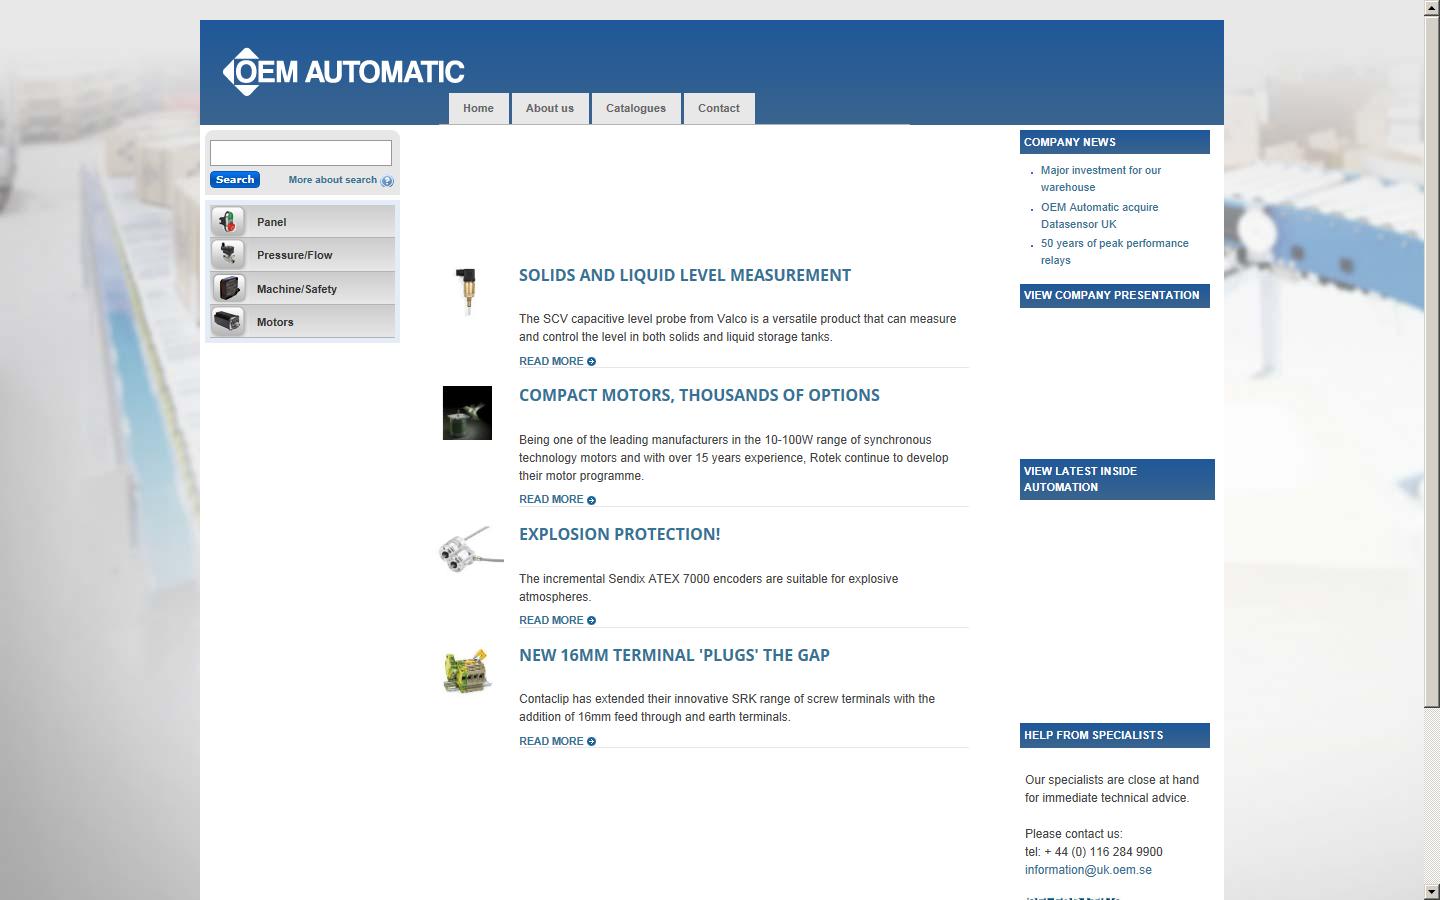
Task: Open the green 16mm terminal thumbnail
Action: click(467, 671)
